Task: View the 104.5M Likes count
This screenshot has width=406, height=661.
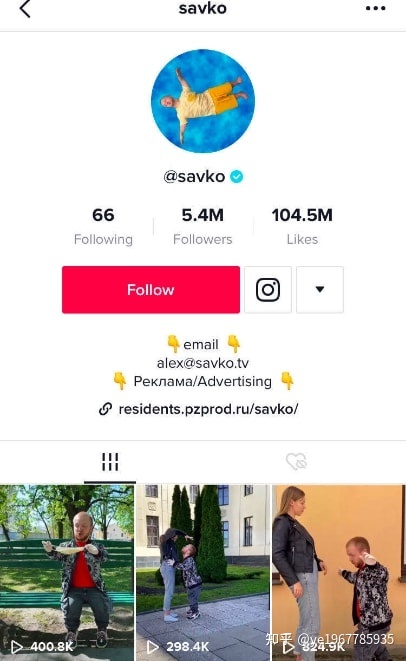Action: click(302, 226)
